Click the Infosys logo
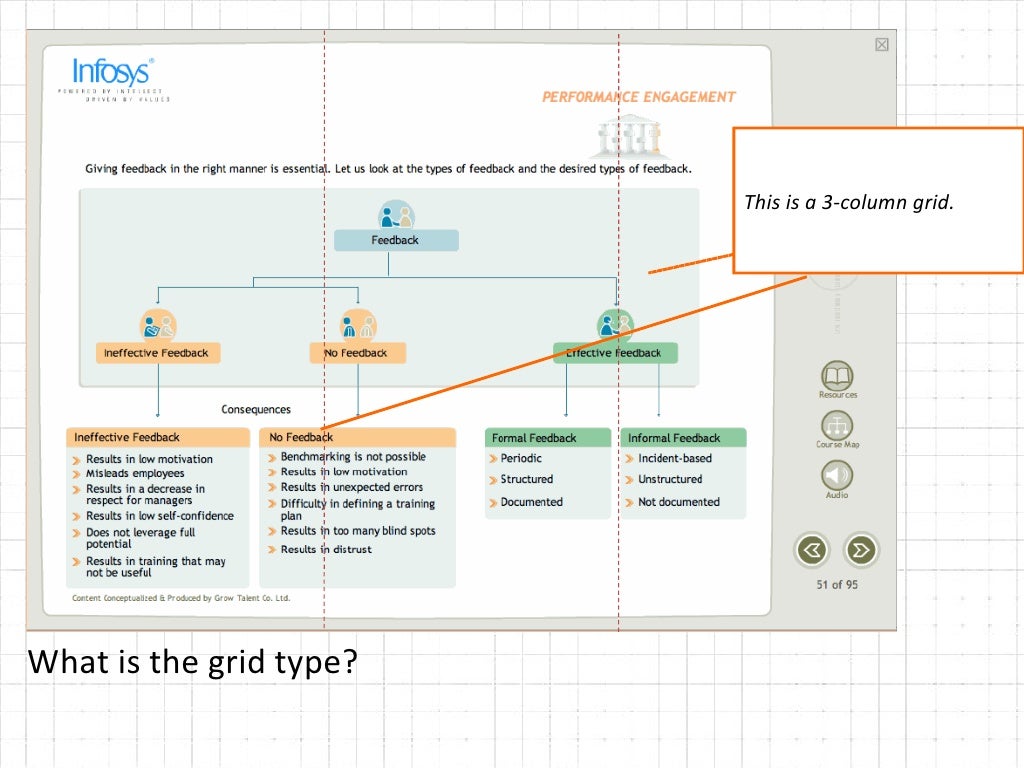Viewport: 1024px width, 768px height. (114, 78)
